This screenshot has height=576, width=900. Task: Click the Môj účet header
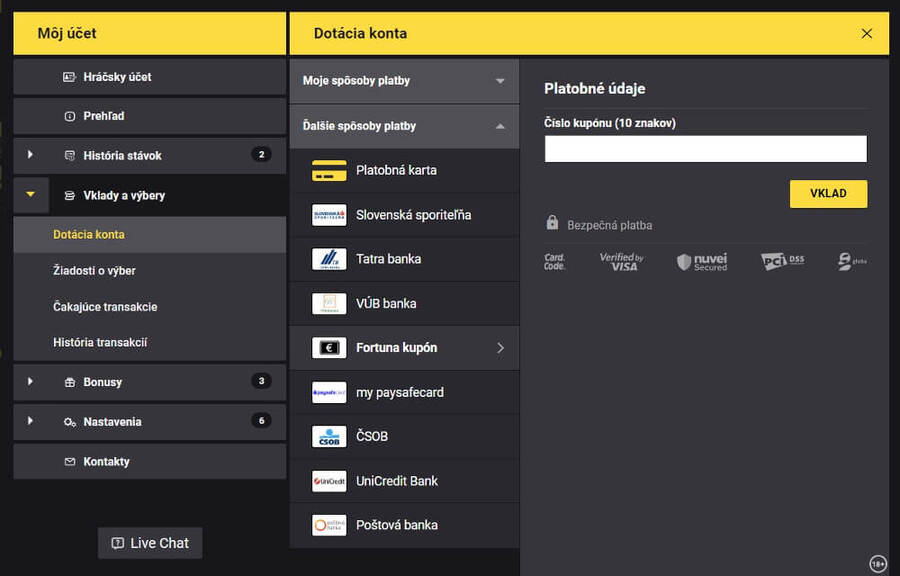coord(149,34)
